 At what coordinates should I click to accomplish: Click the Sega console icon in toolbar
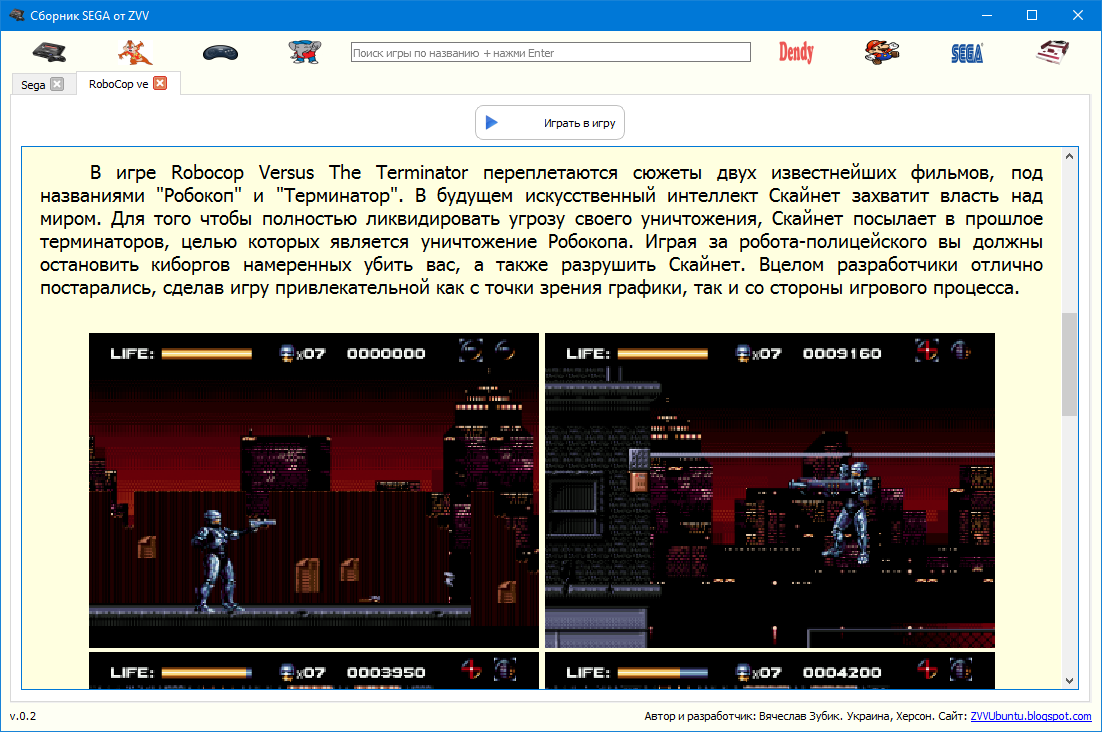tap(49, 52)
